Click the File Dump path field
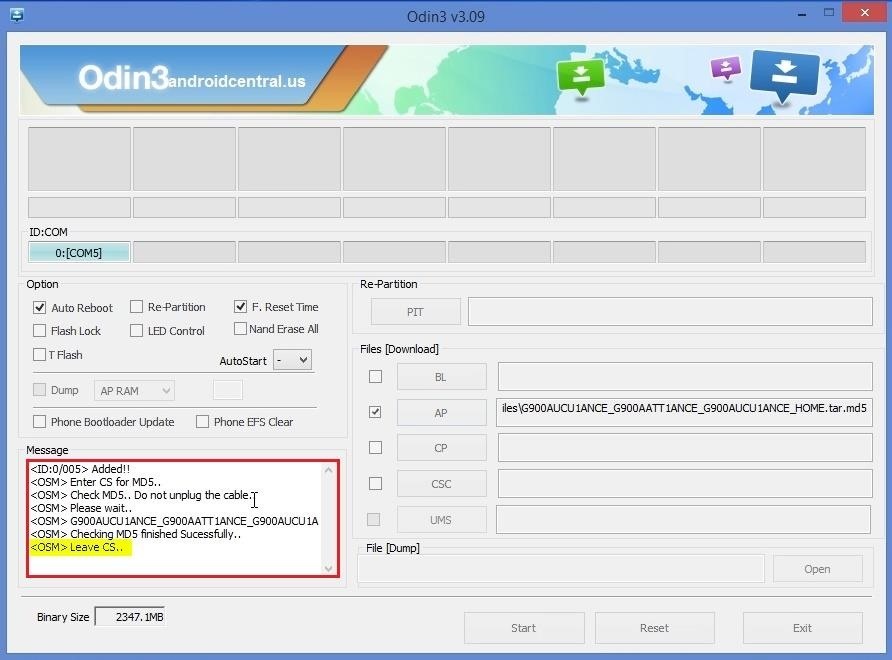This screenshot has width=892, height=660. [x=561, y=569]
